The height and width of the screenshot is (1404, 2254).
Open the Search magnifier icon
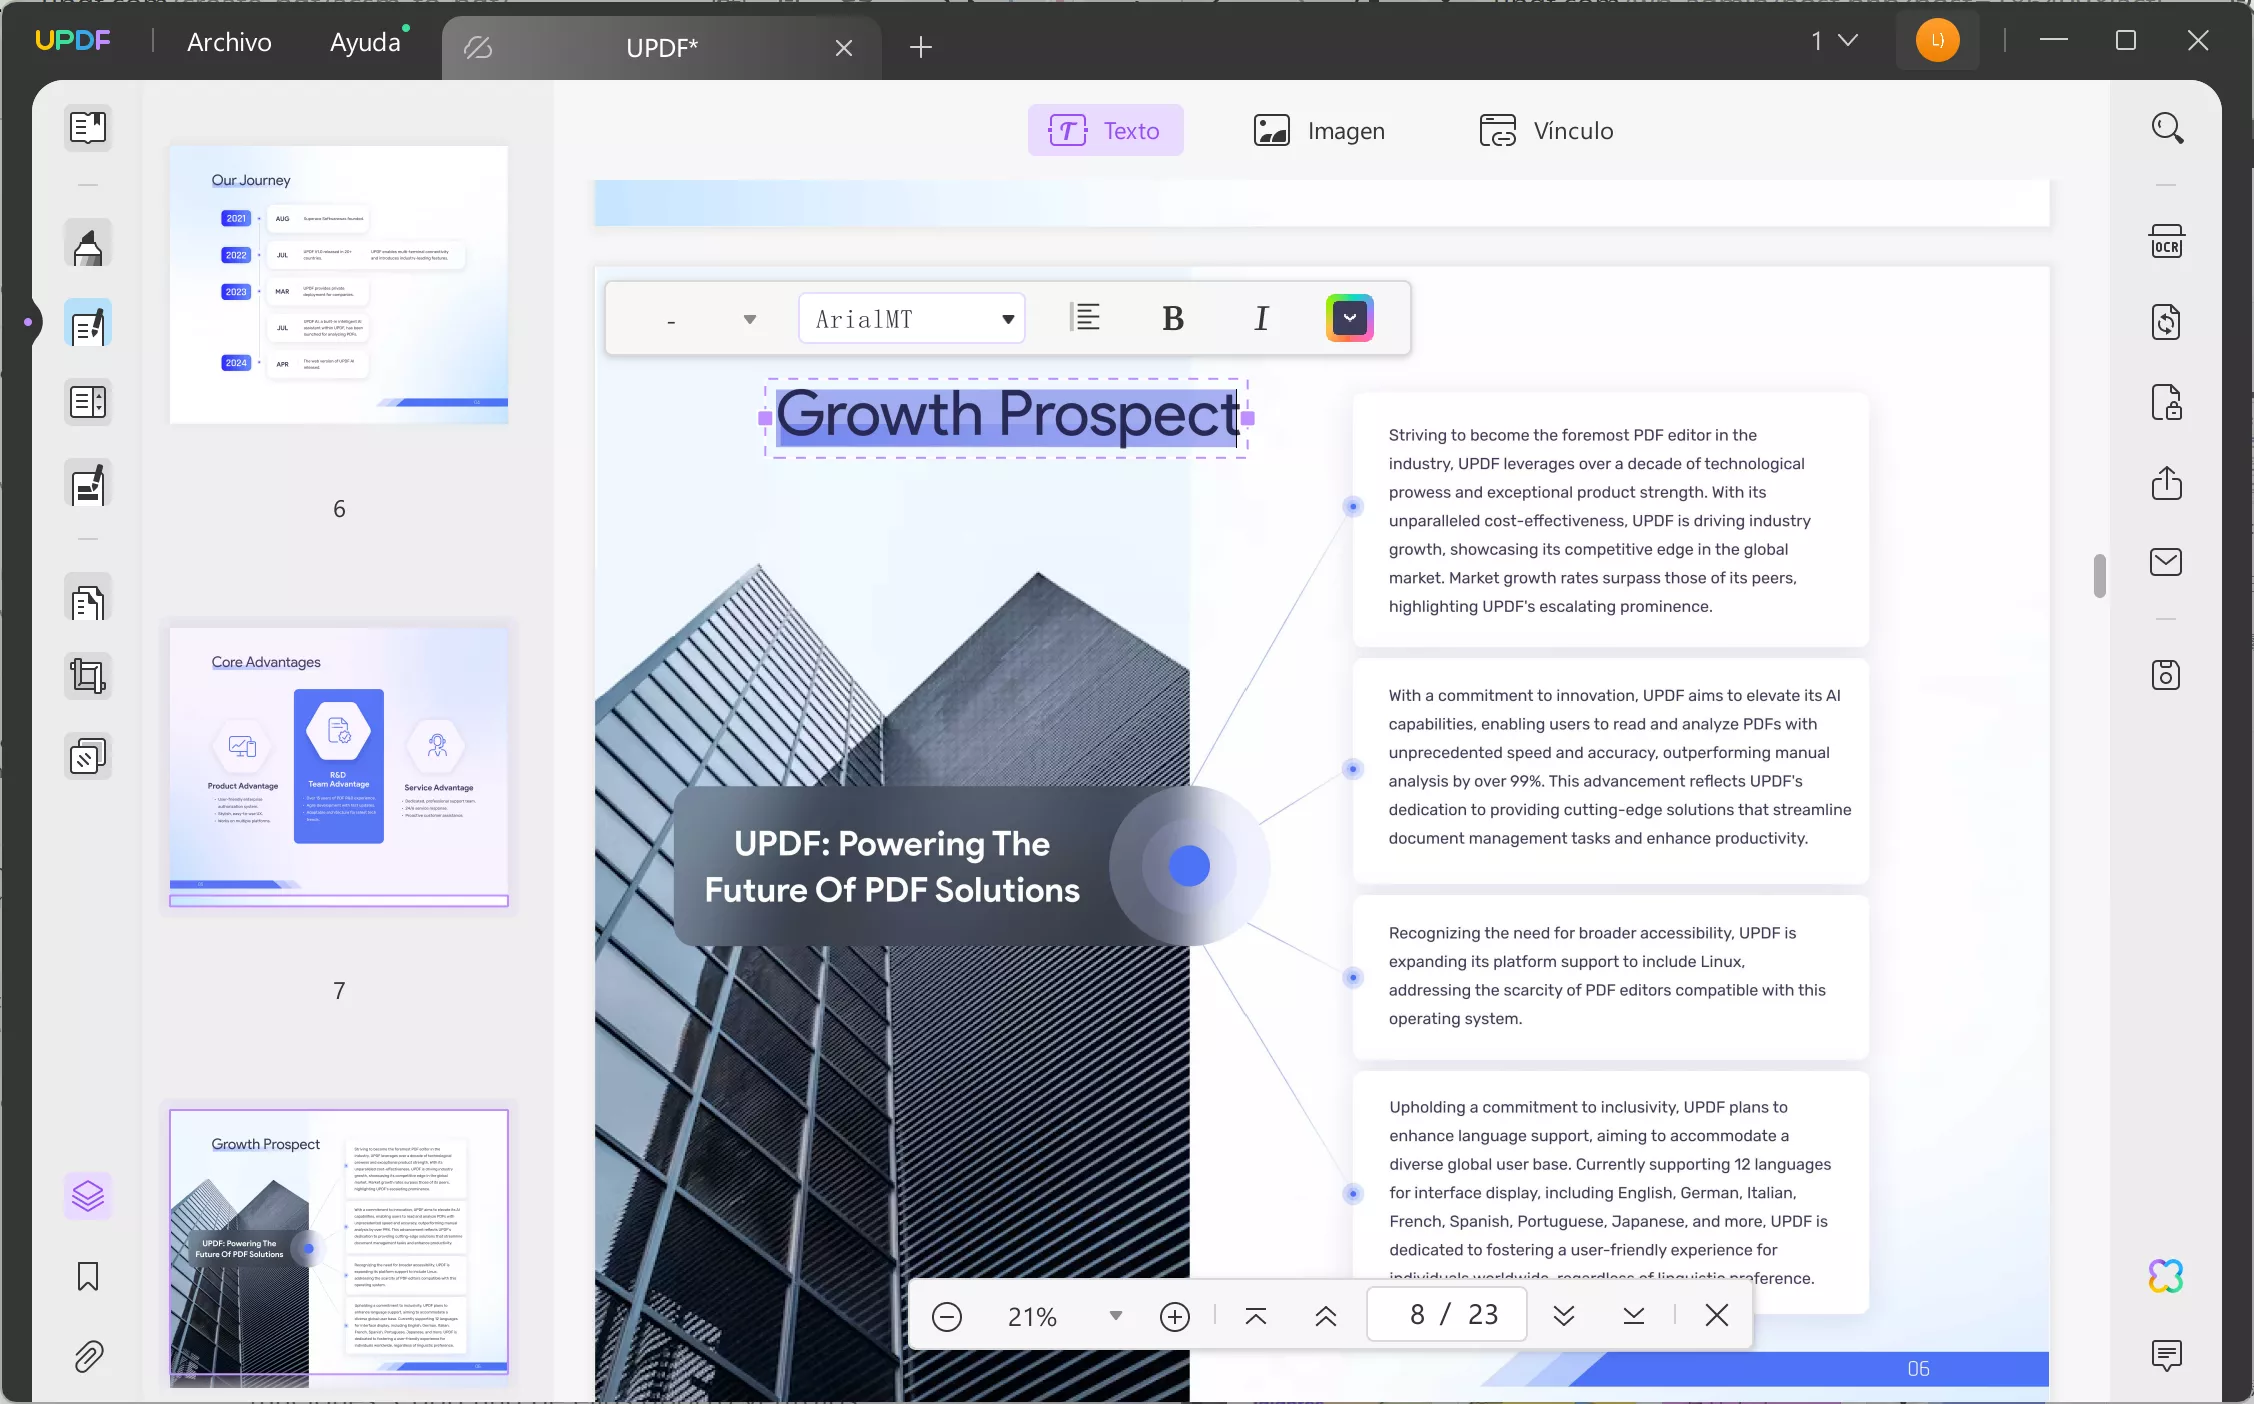pyautogui.click(x=2167, y=128)
